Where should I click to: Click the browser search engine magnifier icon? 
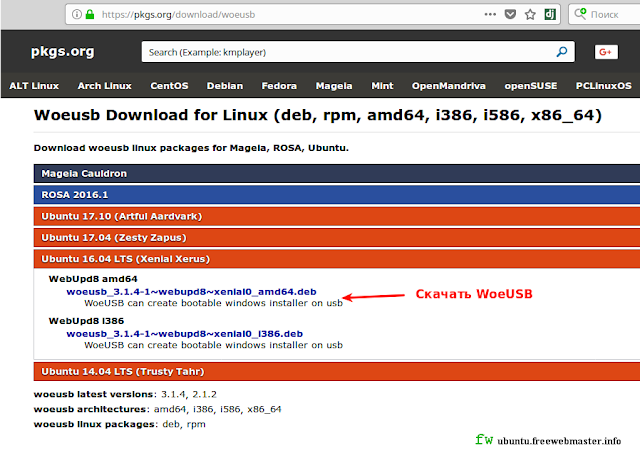[580, 14]
